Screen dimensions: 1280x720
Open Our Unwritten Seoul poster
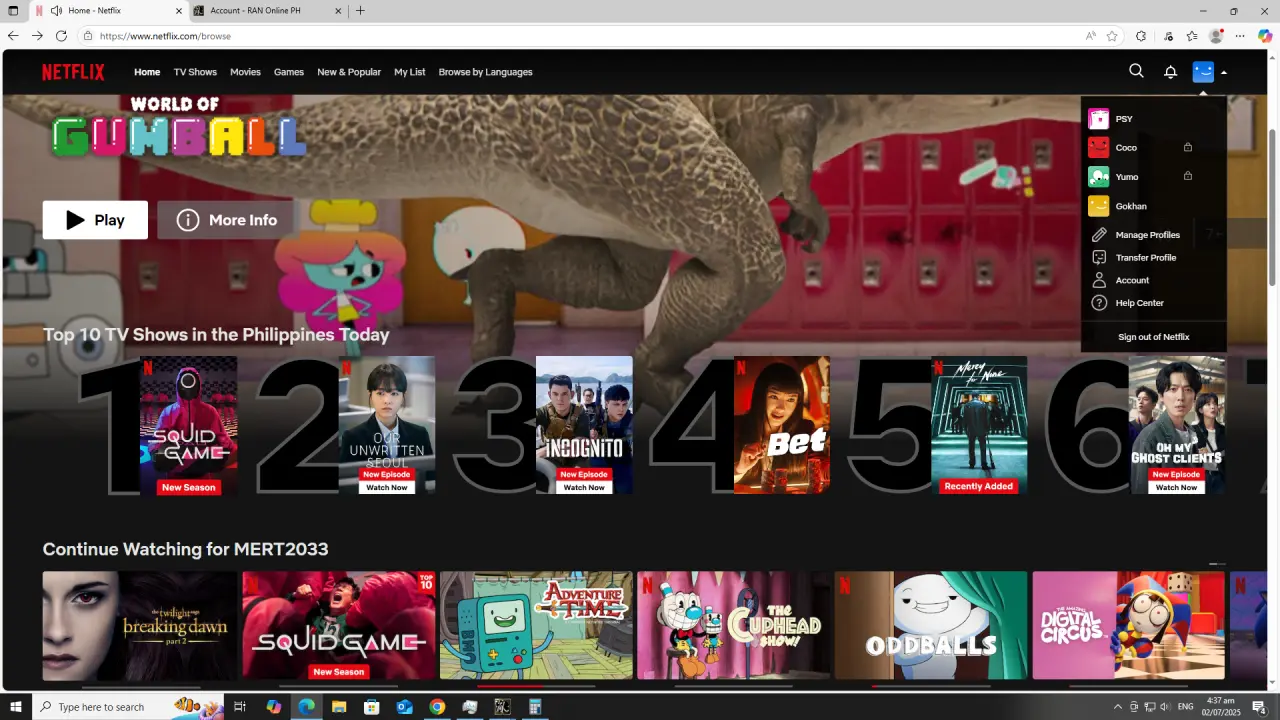(x=386, y=425)
